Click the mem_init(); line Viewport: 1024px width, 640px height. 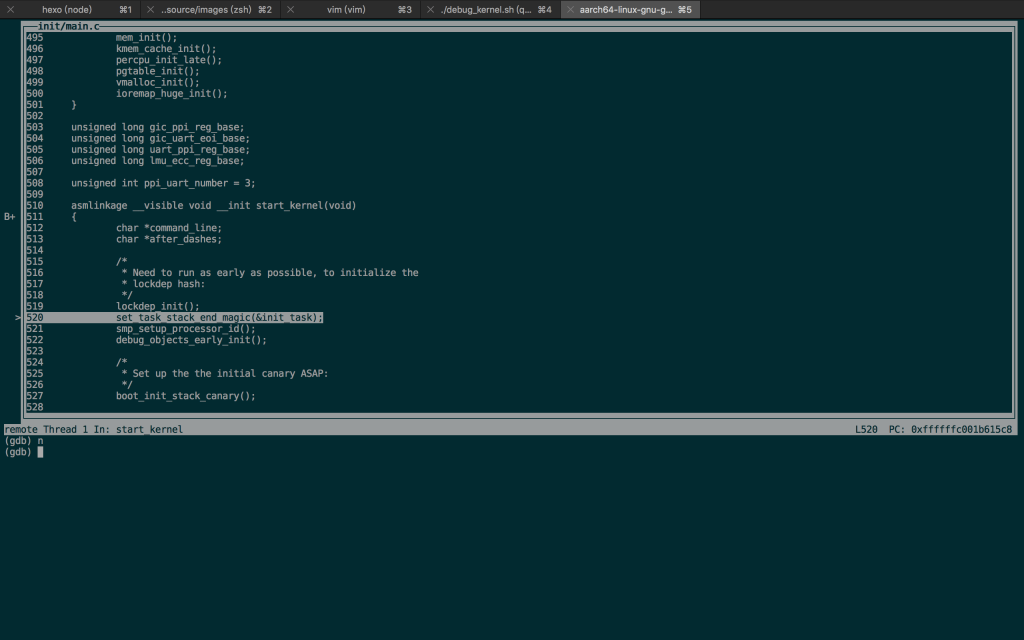pos(146,38)
